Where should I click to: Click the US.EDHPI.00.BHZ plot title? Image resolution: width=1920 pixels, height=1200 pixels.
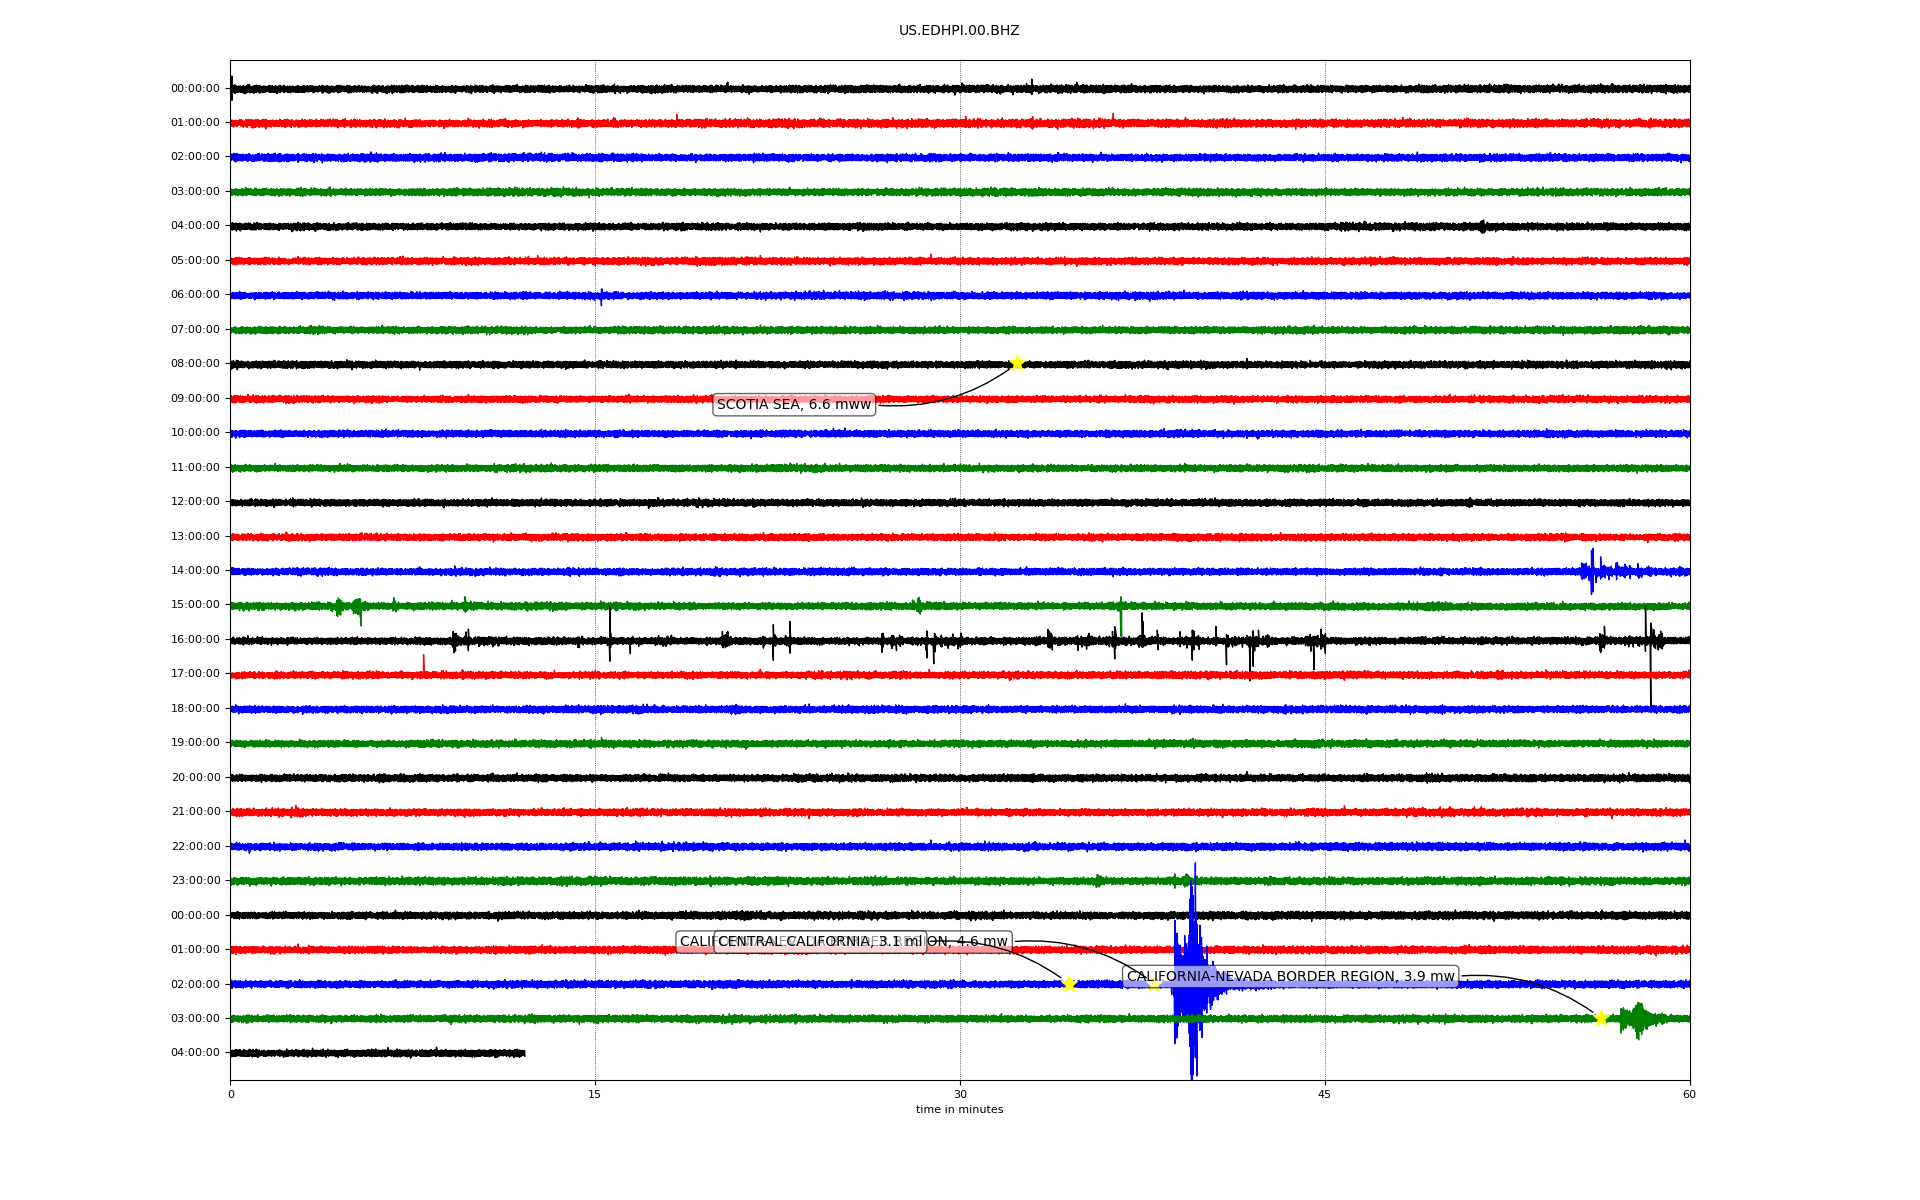click(959, 31)
